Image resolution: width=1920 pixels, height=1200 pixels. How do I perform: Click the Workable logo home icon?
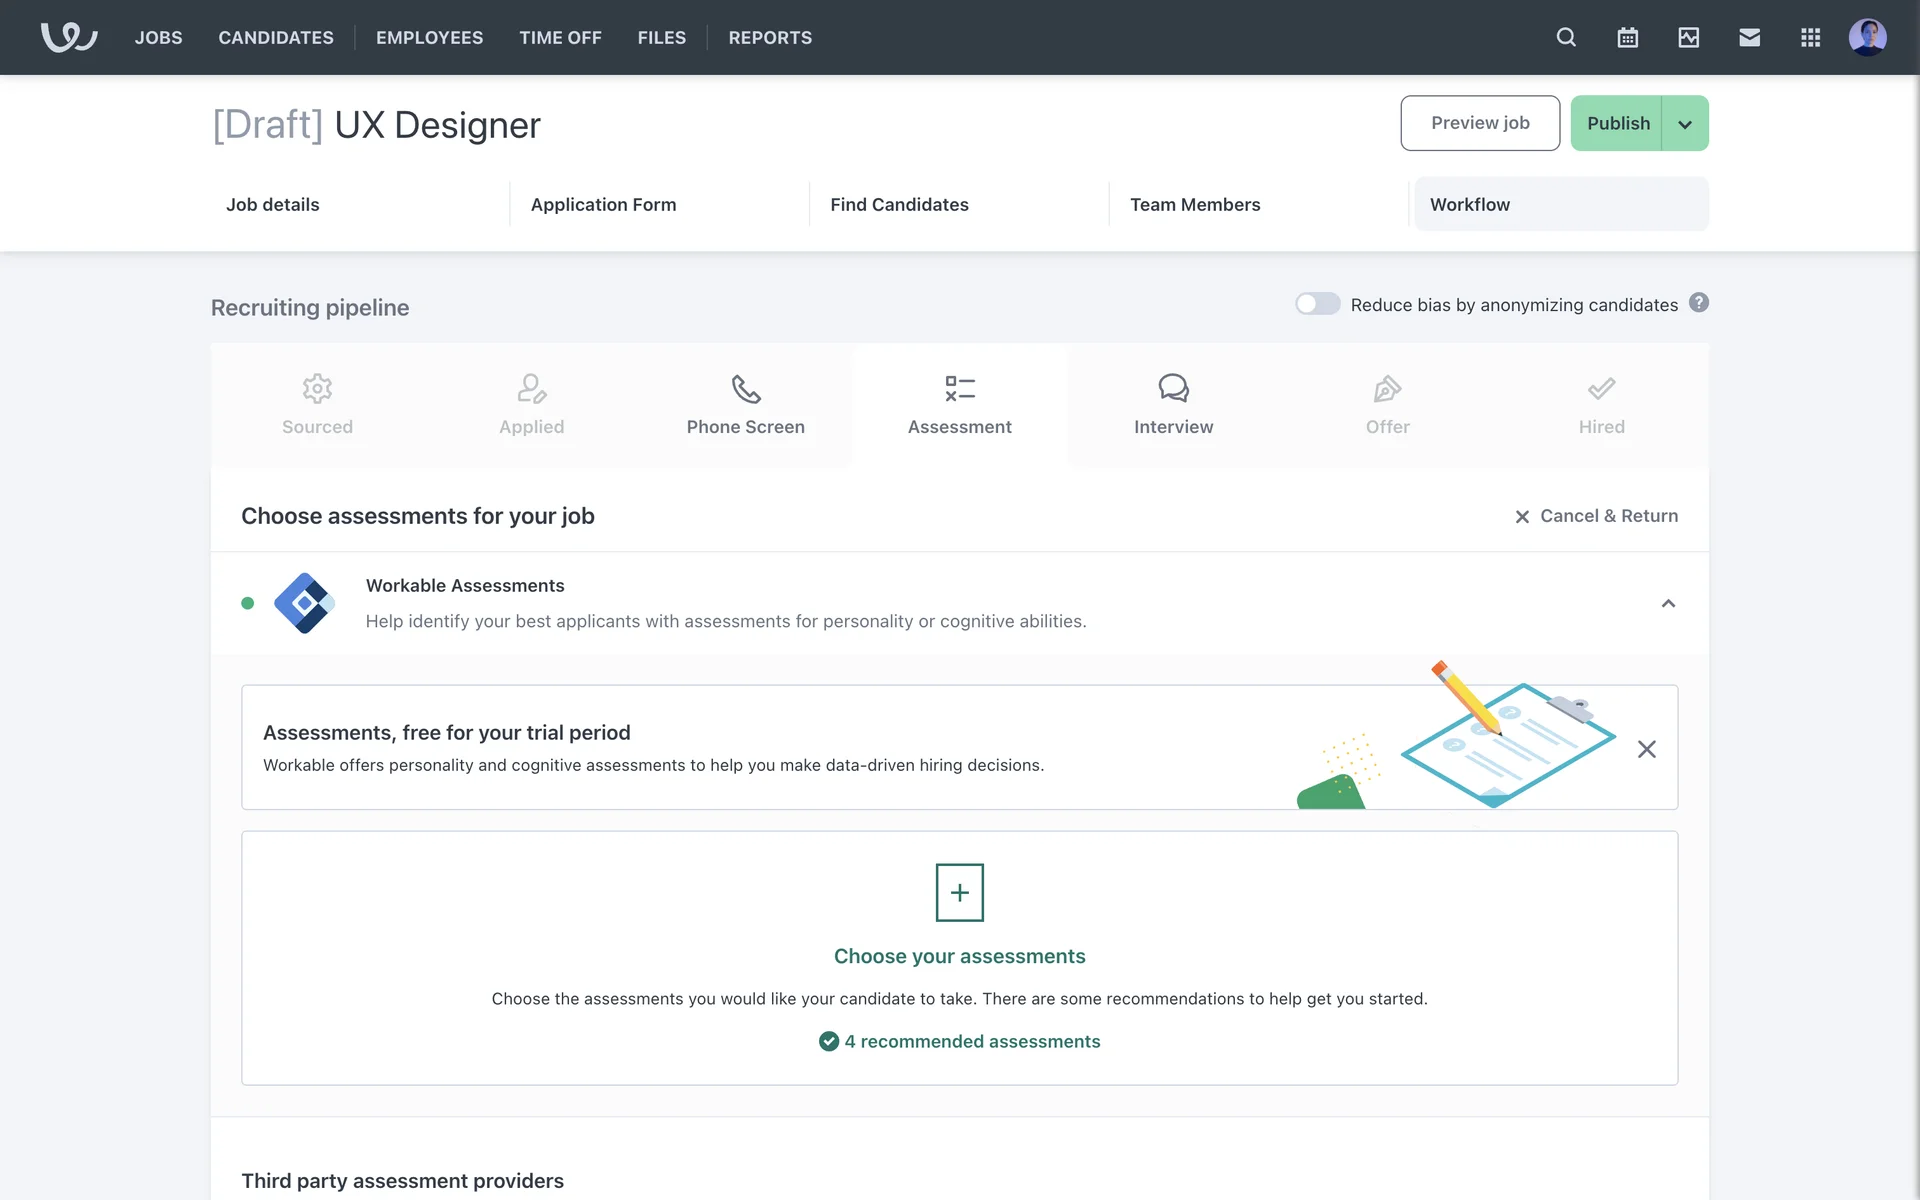[x=69, y=37]
